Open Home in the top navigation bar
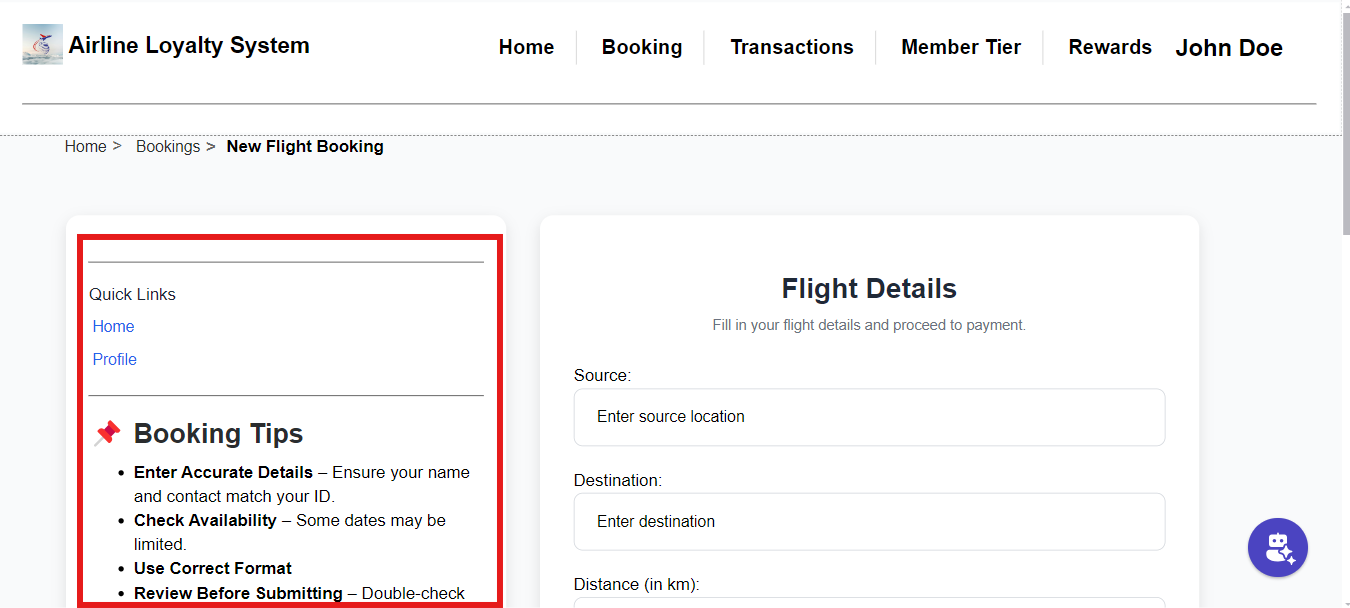 click(526, 47)
